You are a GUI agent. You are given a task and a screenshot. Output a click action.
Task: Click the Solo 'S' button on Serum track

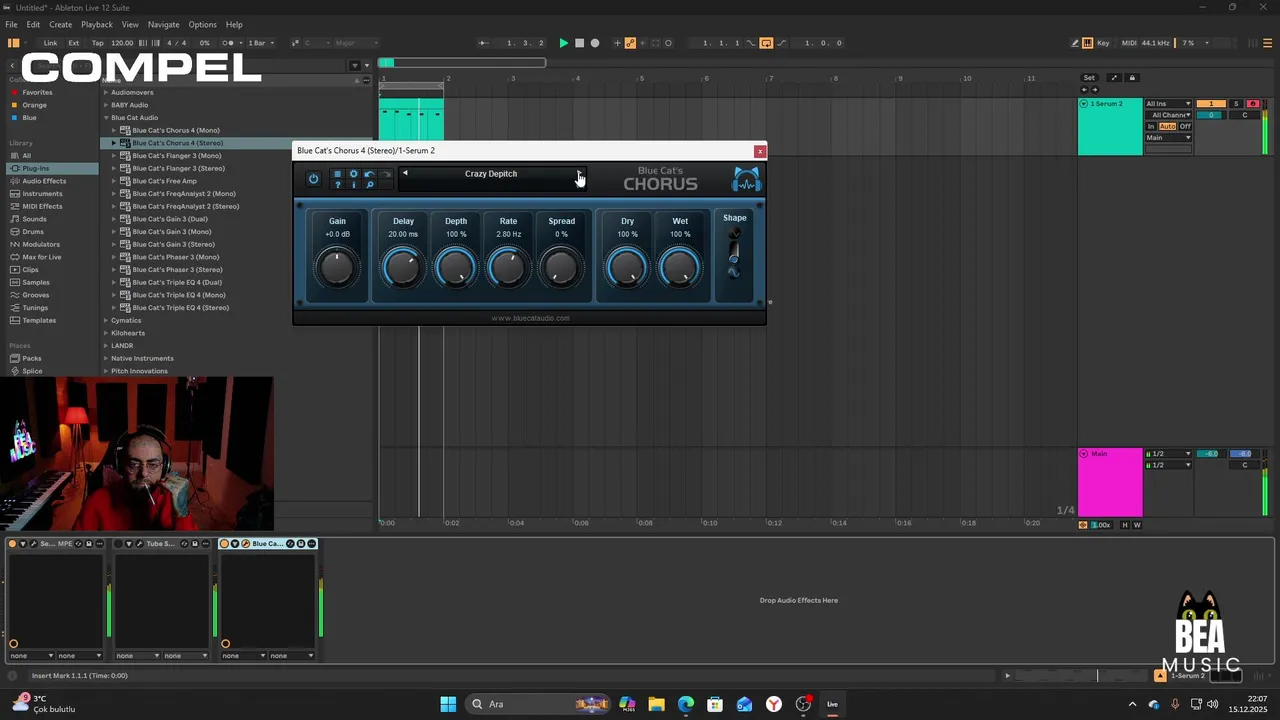click(1236, 104)
